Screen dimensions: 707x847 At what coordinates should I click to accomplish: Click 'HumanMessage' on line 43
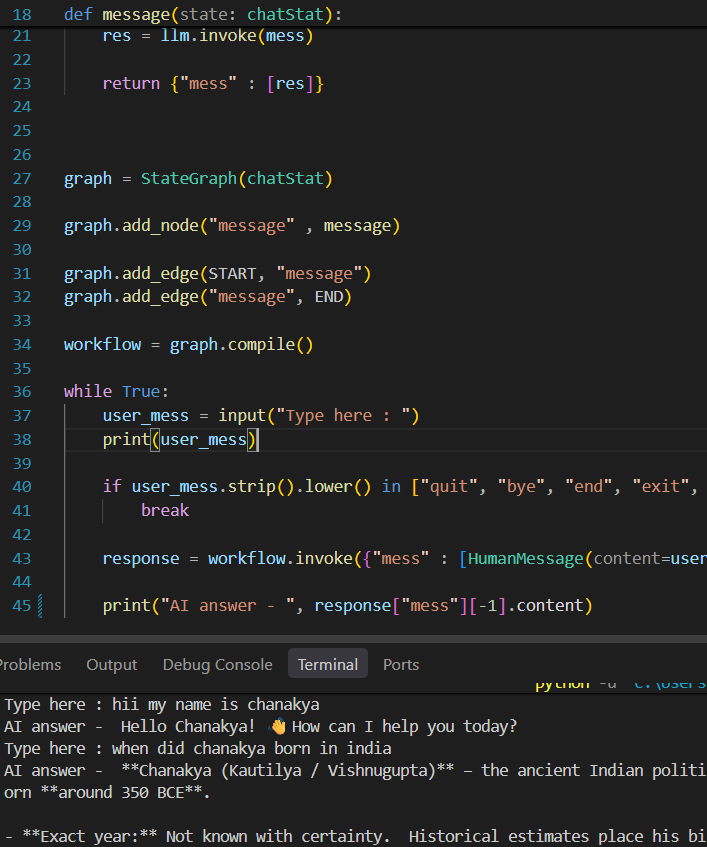(x=526, y=559)
